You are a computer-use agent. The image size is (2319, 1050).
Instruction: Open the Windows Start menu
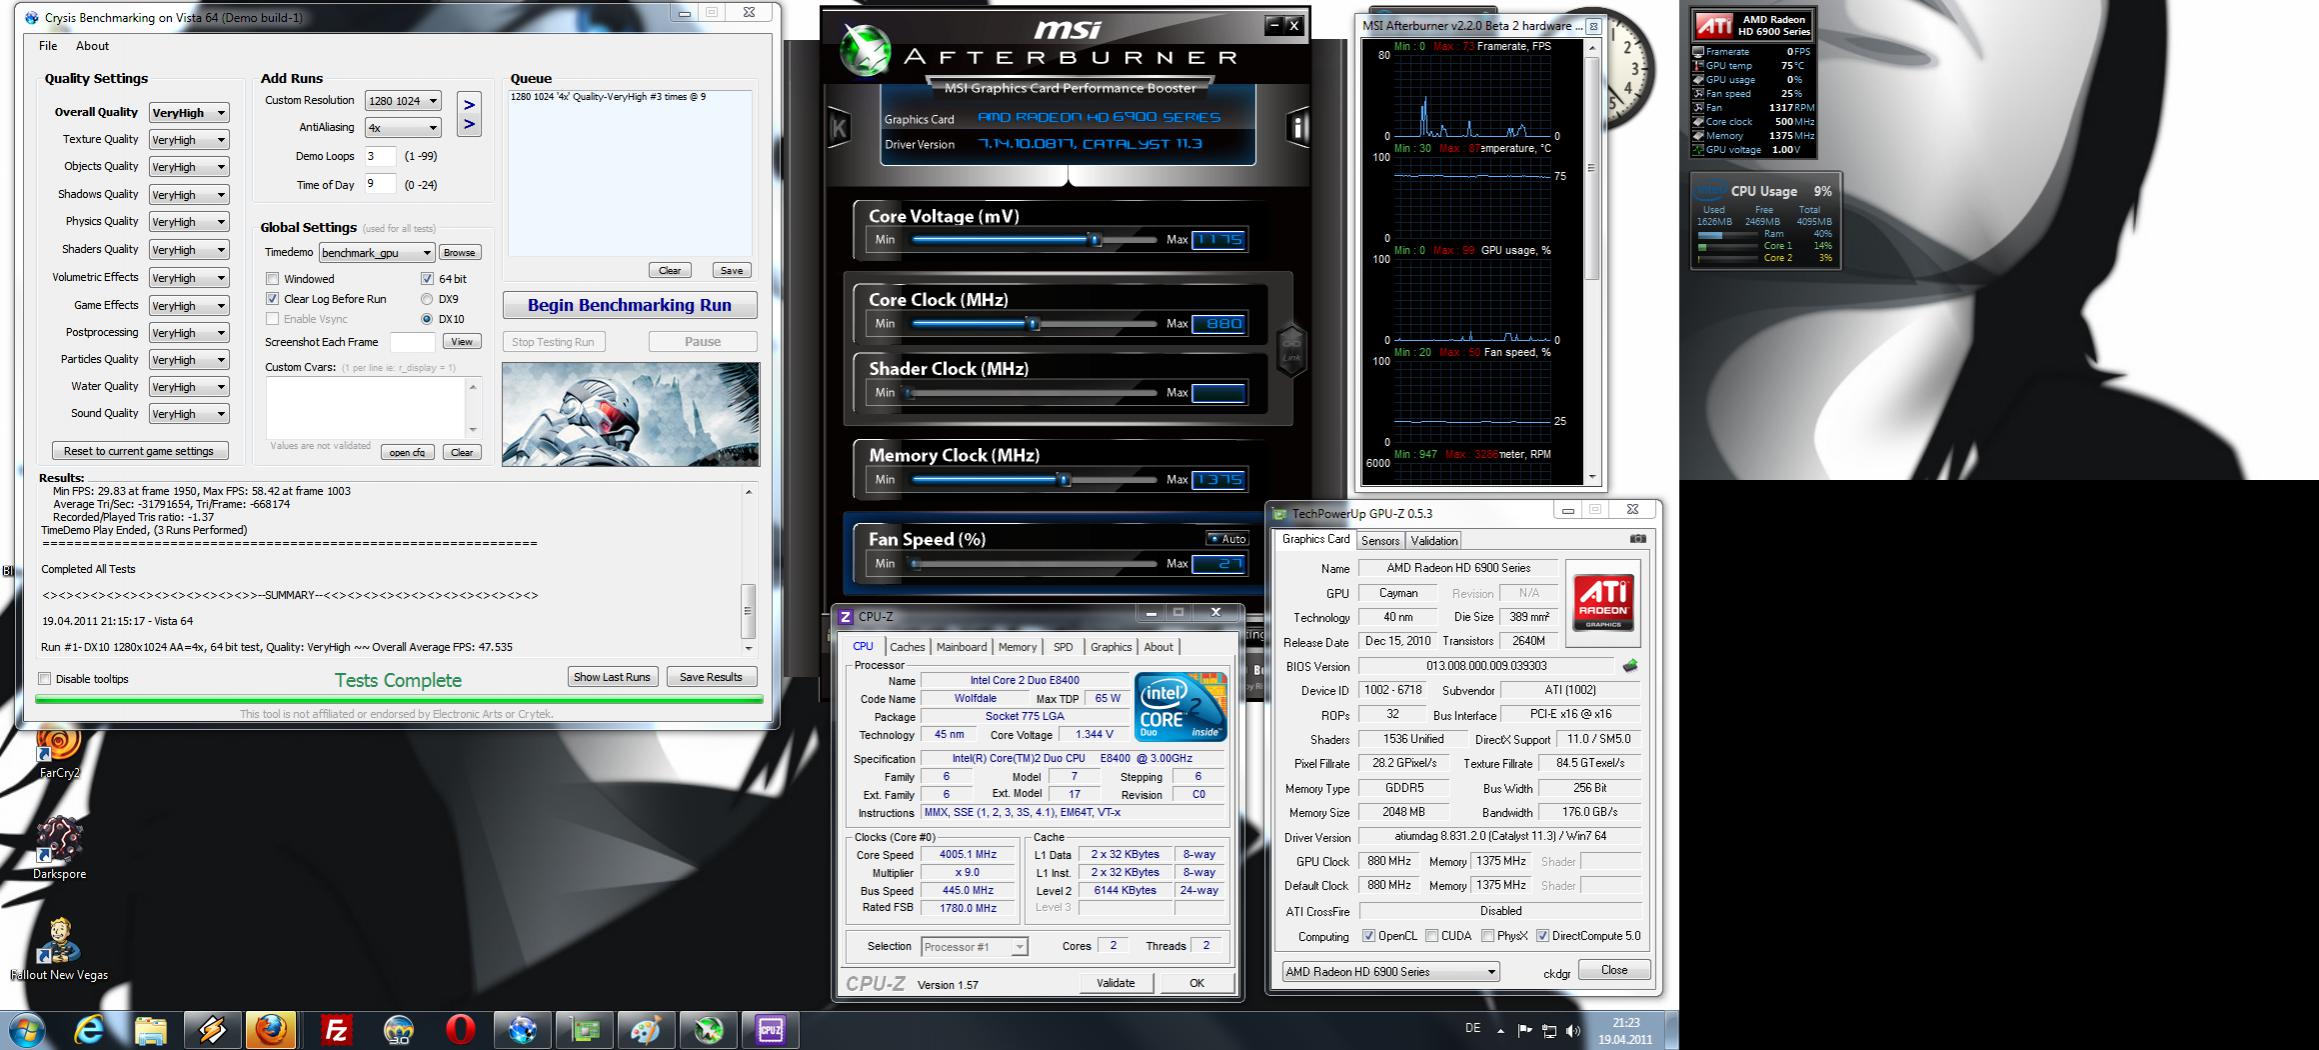[x=26, y=1030]
